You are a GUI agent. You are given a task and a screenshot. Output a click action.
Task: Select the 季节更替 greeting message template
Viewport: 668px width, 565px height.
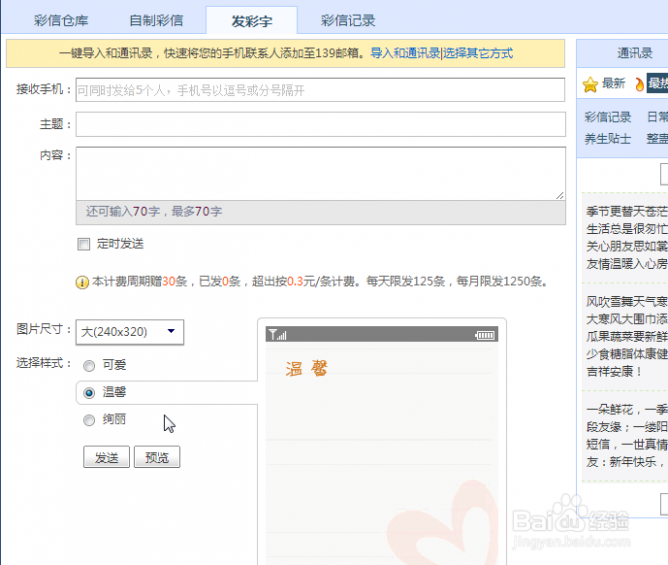tap(625, 237)
